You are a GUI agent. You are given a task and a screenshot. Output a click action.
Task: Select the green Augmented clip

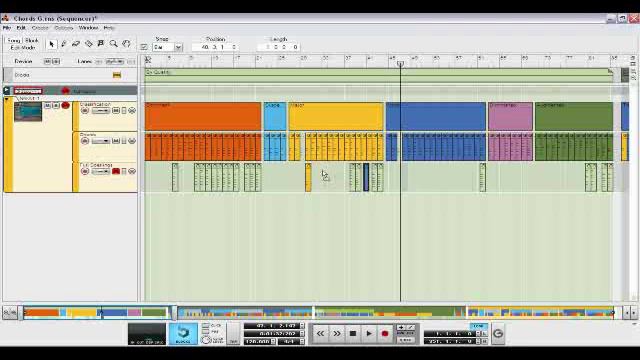pos(574,117)
